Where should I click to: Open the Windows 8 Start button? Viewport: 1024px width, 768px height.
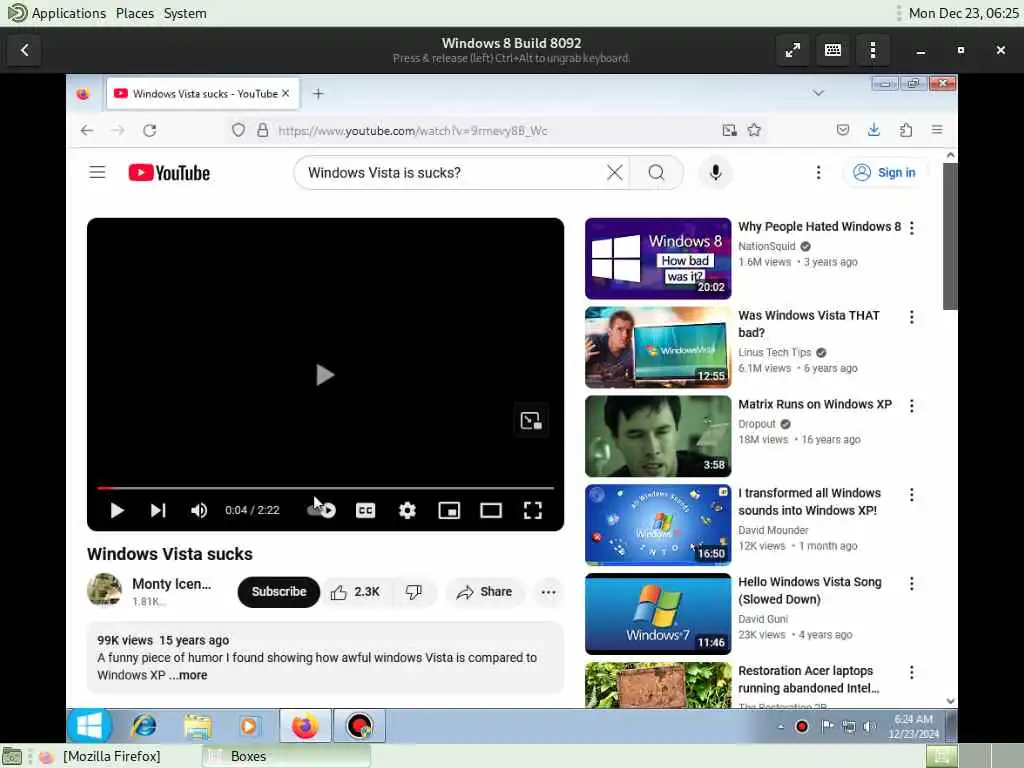[x=89, y=726]
